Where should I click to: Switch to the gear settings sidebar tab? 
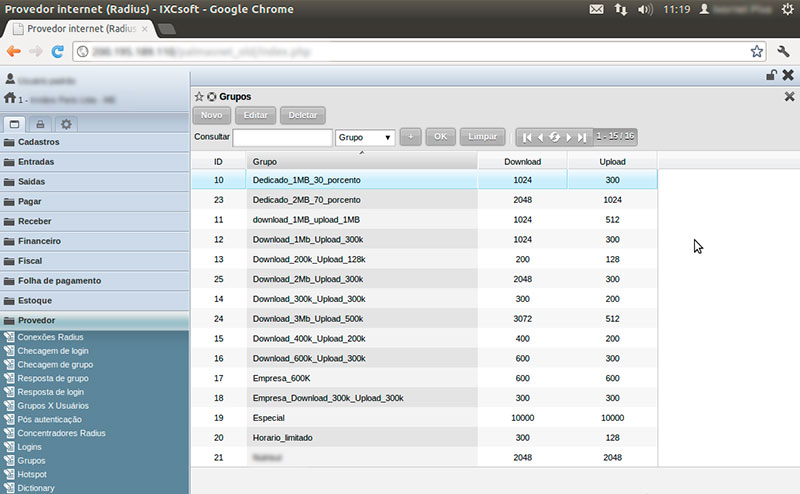66,124
